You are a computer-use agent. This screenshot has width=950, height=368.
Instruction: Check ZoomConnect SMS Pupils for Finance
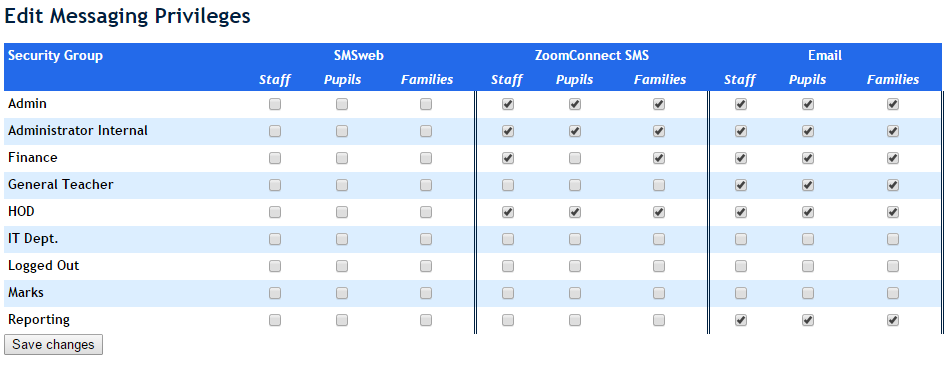coord(575,158)
